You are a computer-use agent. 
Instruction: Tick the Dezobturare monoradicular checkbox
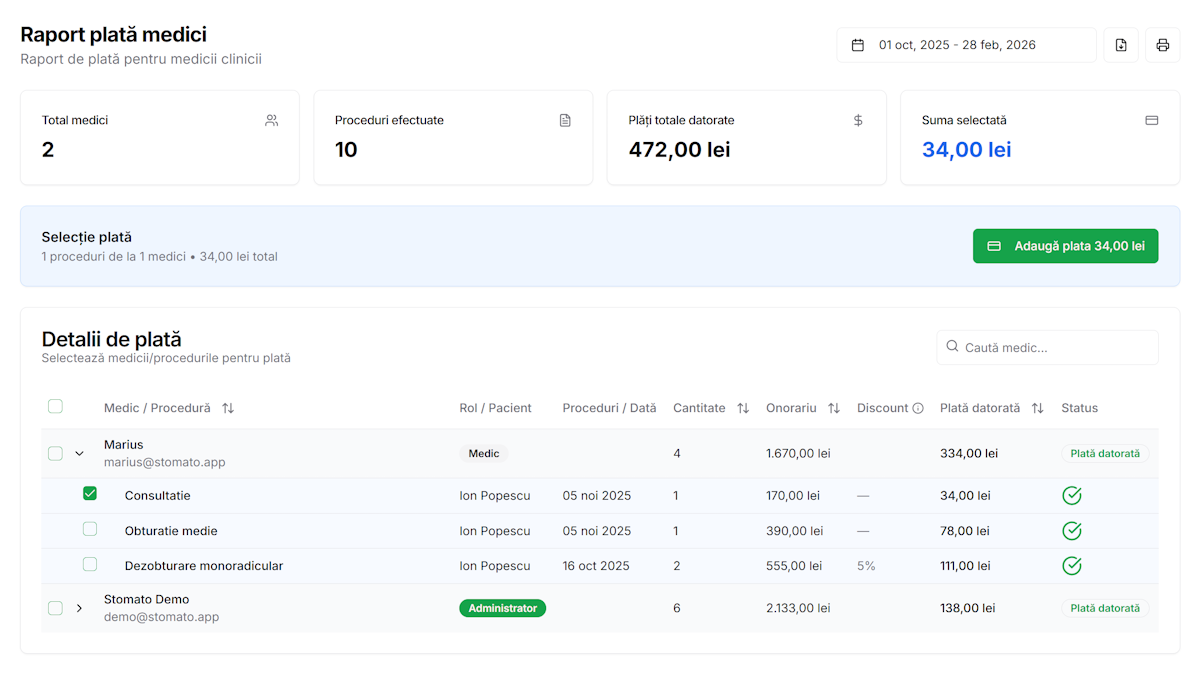click(x=90, y=564)
